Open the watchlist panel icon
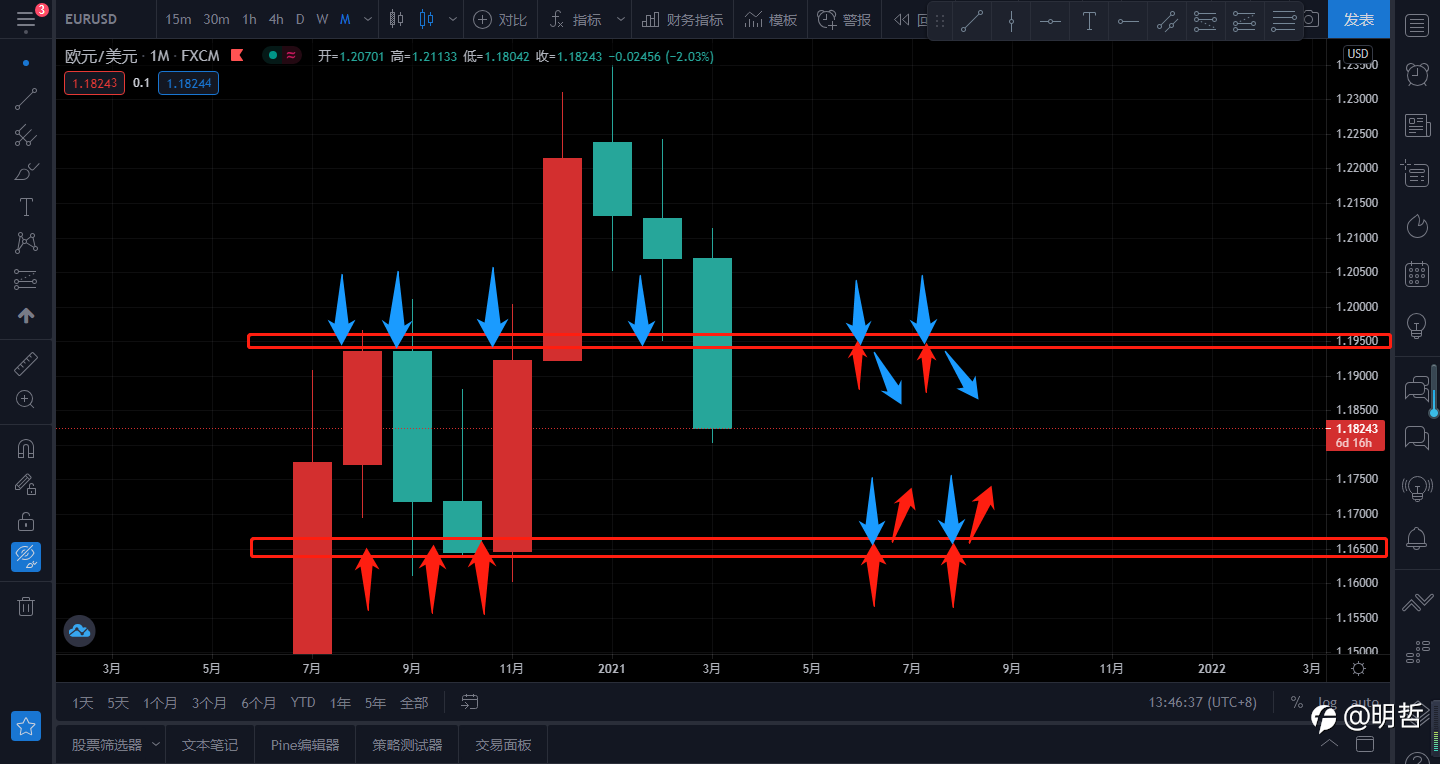Screen dimensions: 1440x764 (x=1417, y=25)
